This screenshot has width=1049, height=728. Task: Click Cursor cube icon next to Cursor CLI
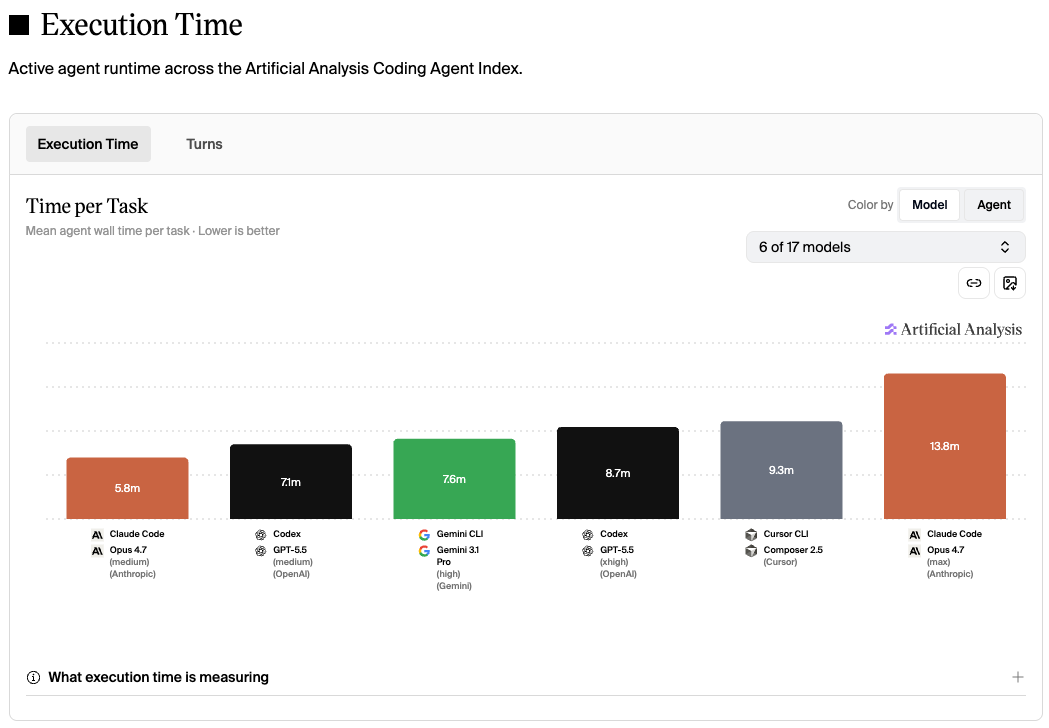coord(751,535)
